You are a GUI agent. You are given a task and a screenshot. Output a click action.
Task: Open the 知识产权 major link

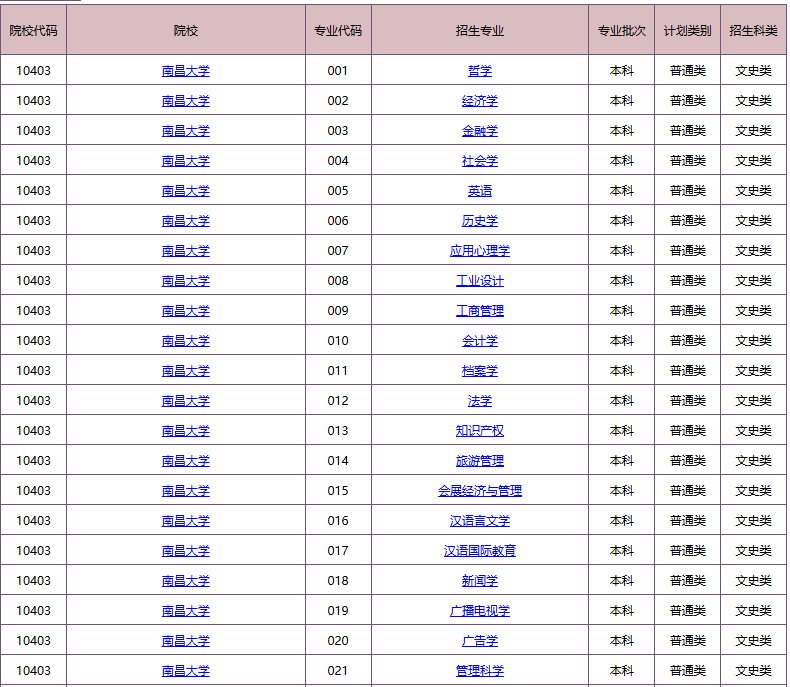[x=480, y=431]
